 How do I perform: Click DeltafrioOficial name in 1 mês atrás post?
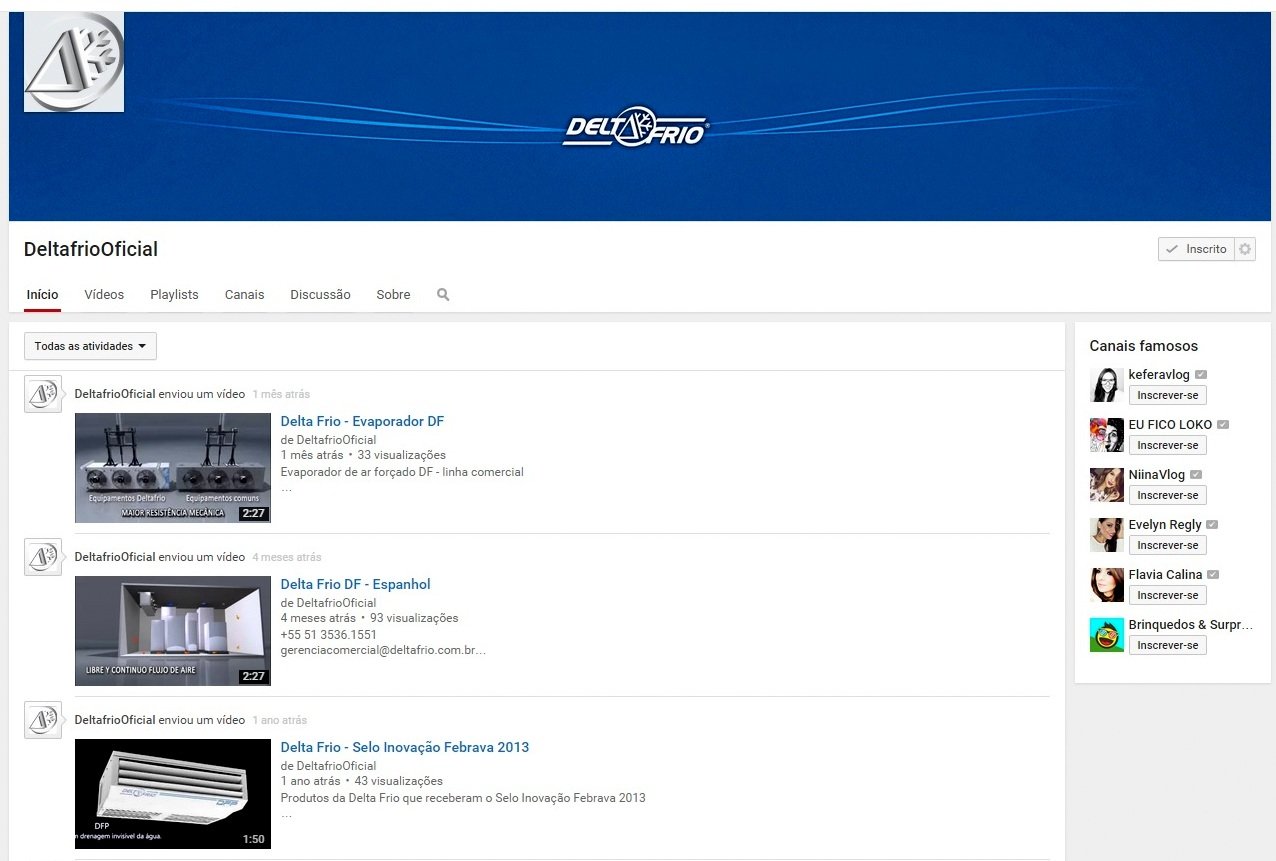[x=115, y=394]
